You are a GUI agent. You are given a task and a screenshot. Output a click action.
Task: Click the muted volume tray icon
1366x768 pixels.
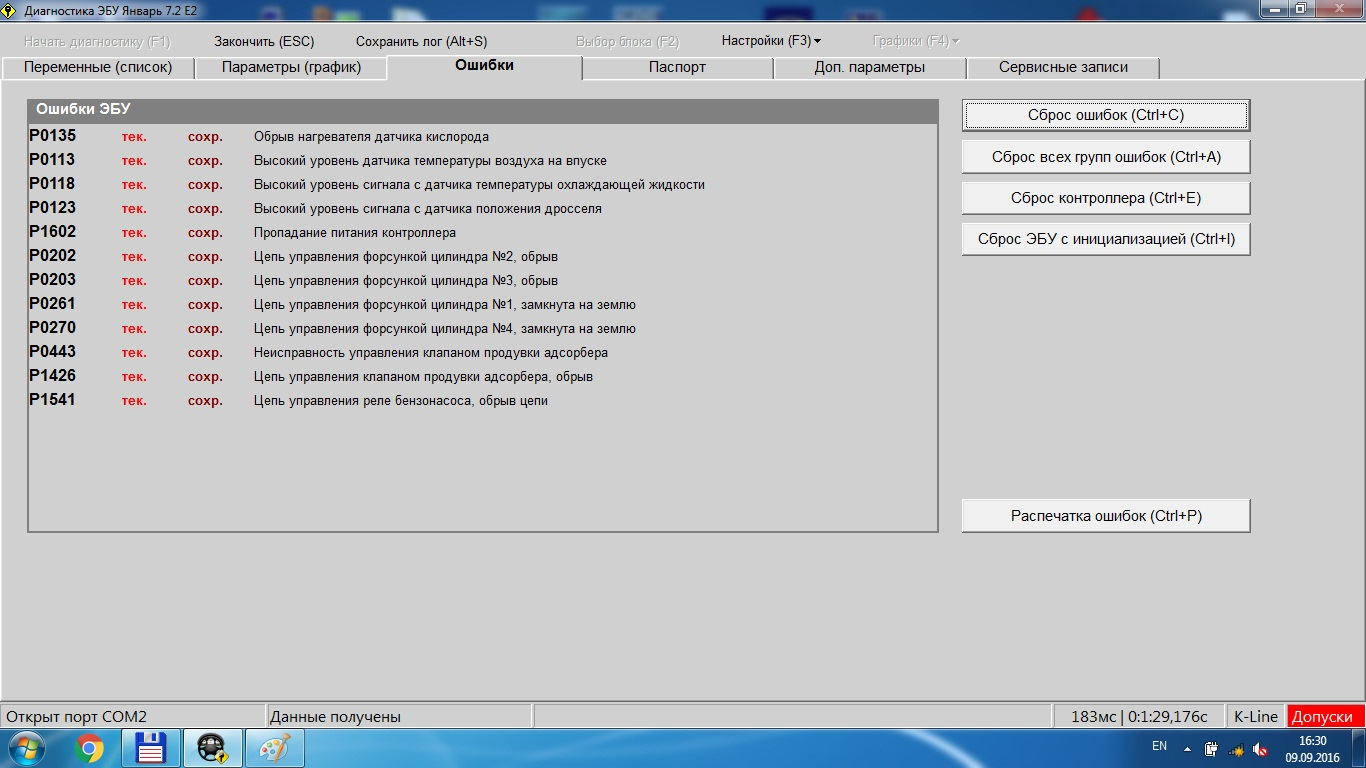coord(1260,748)
